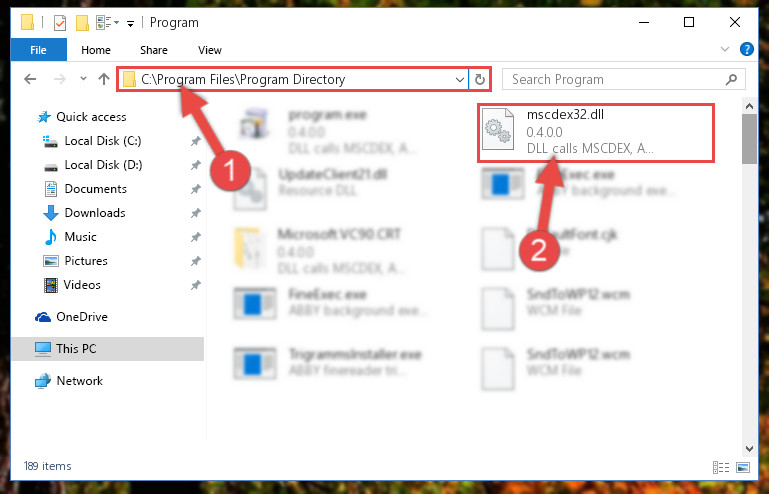Viewport: 769px width, 494px height.
Task: Open Local Disk (C:) in sidebar
Action: [x=103, y=141]
